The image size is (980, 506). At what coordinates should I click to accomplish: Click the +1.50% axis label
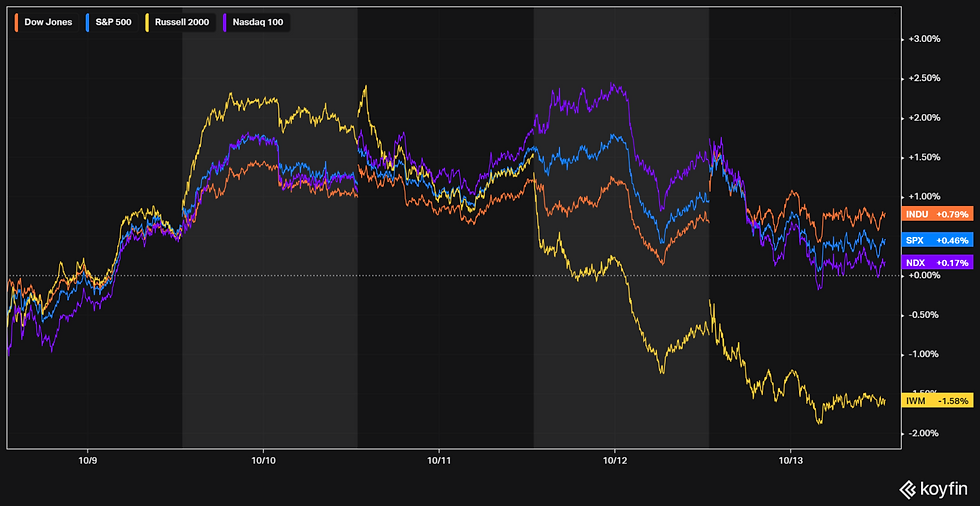pyautogui.click(x=924, y=157)
